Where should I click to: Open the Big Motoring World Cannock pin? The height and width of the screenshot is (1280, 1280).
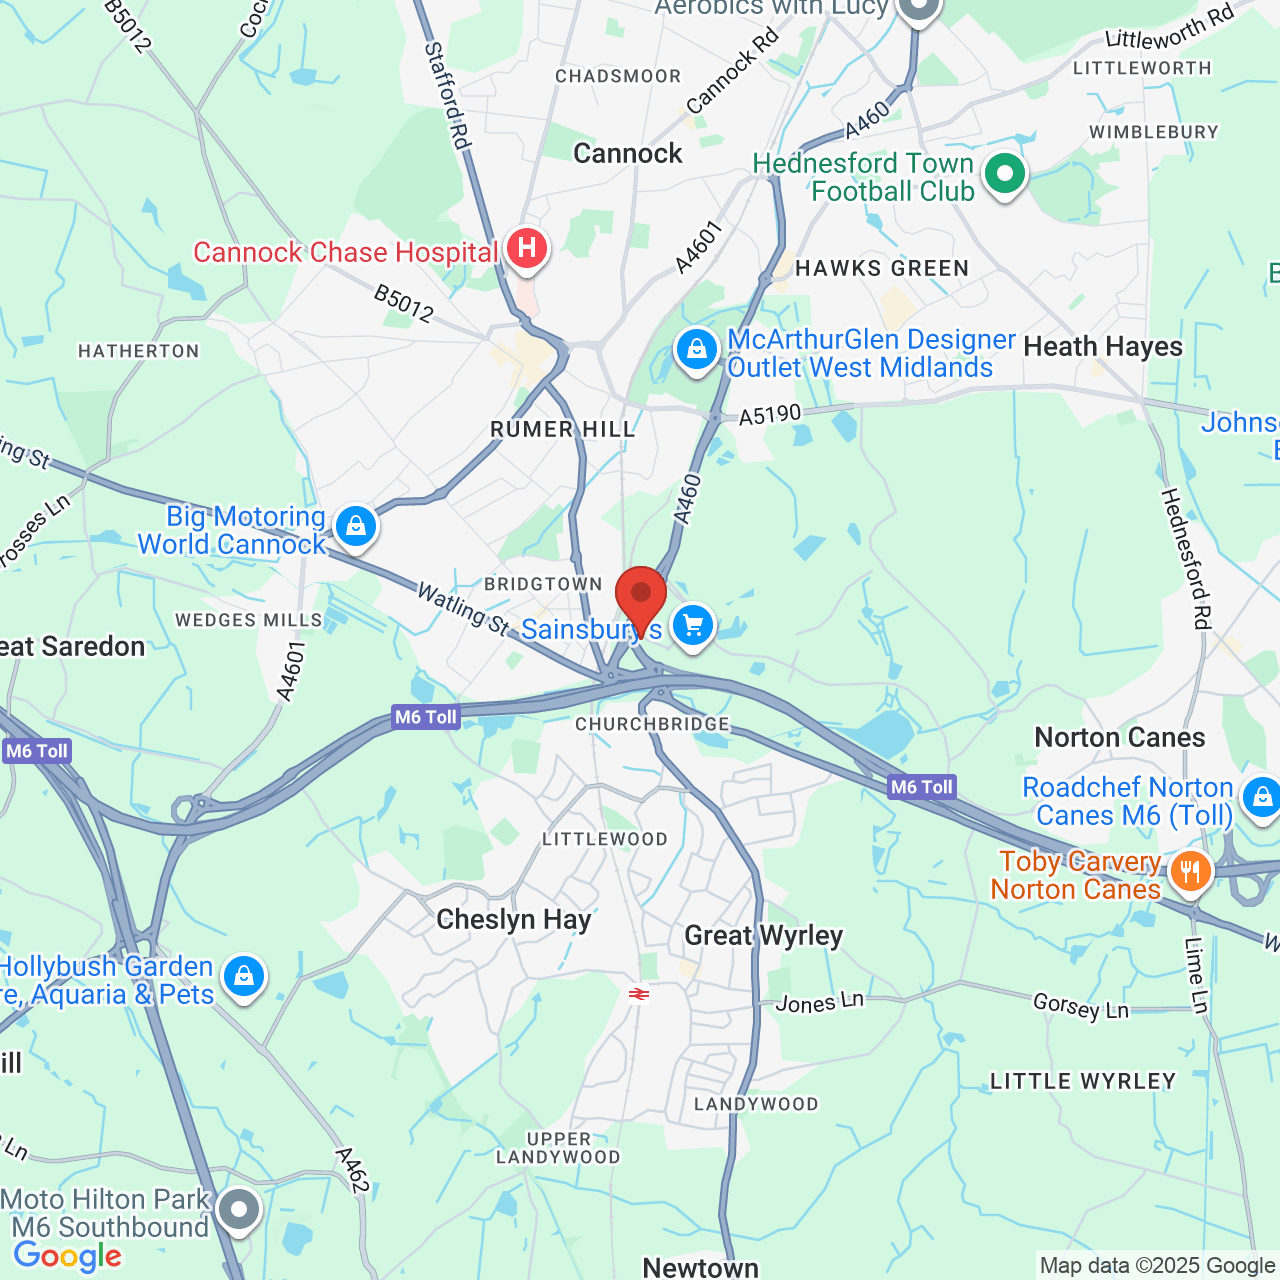point(356,526)
